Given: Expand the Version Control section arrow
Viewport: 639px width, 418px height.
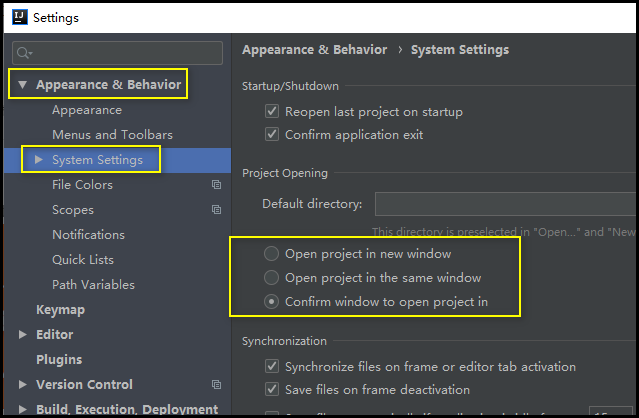Looking at the screenshot, I should pos(22,385).
